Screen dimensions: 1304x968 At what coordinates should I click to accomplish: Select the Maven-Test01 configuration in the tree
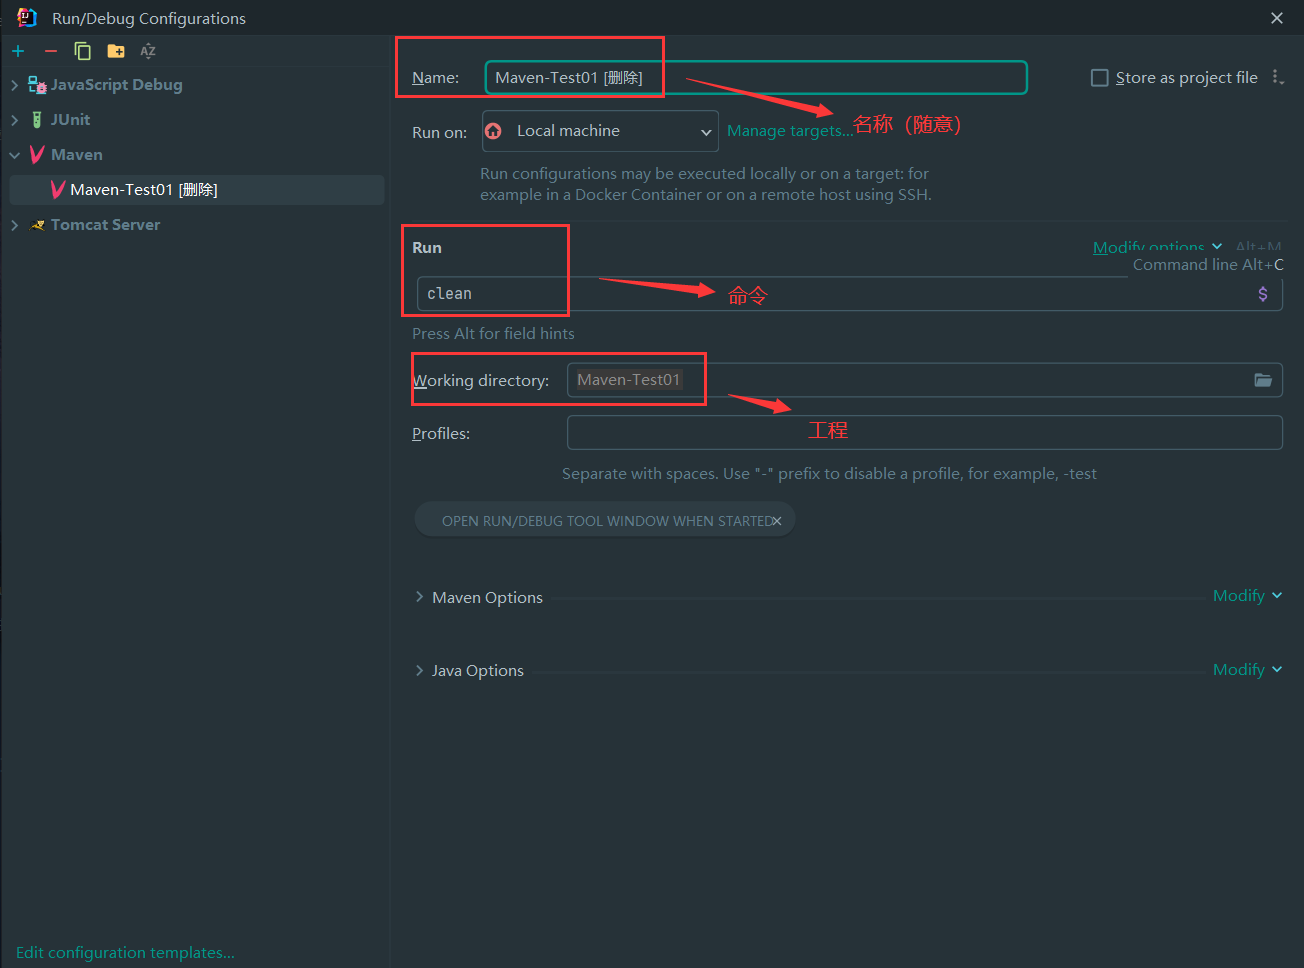tap(144, 190)
